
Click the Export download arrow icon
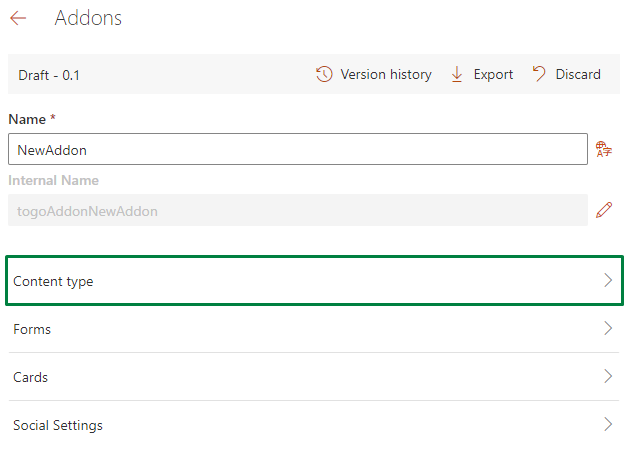[x=457, y=74]
